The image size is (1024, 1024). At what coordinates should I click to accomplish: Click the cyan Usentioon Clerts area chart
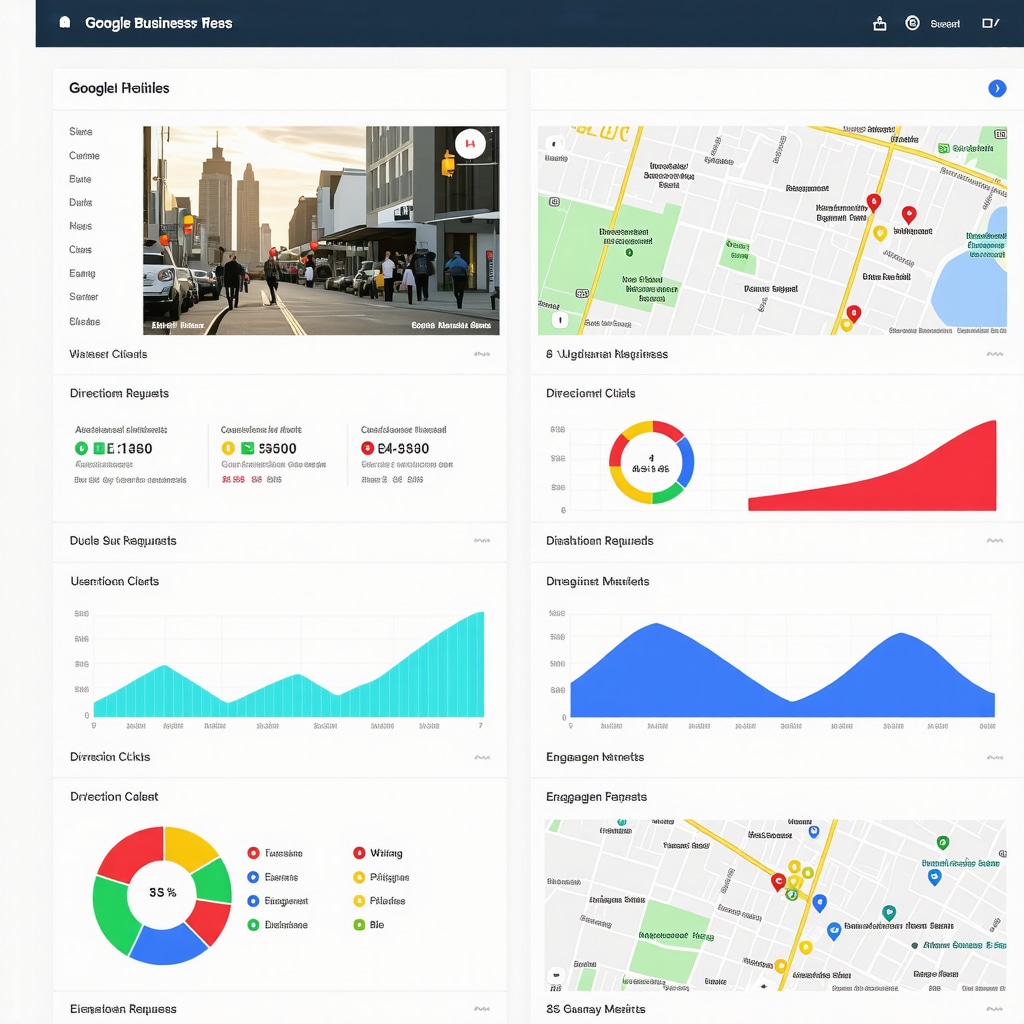[289, 664]
